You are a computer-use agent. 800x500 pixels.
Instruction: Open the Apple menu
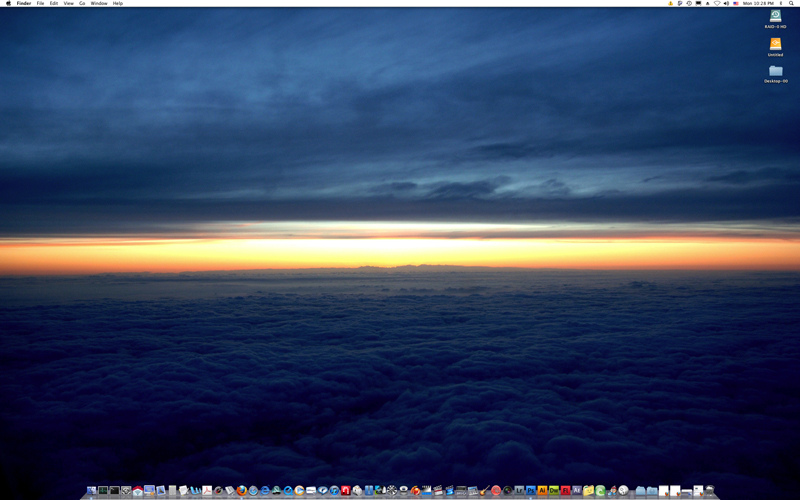(8, 3)
